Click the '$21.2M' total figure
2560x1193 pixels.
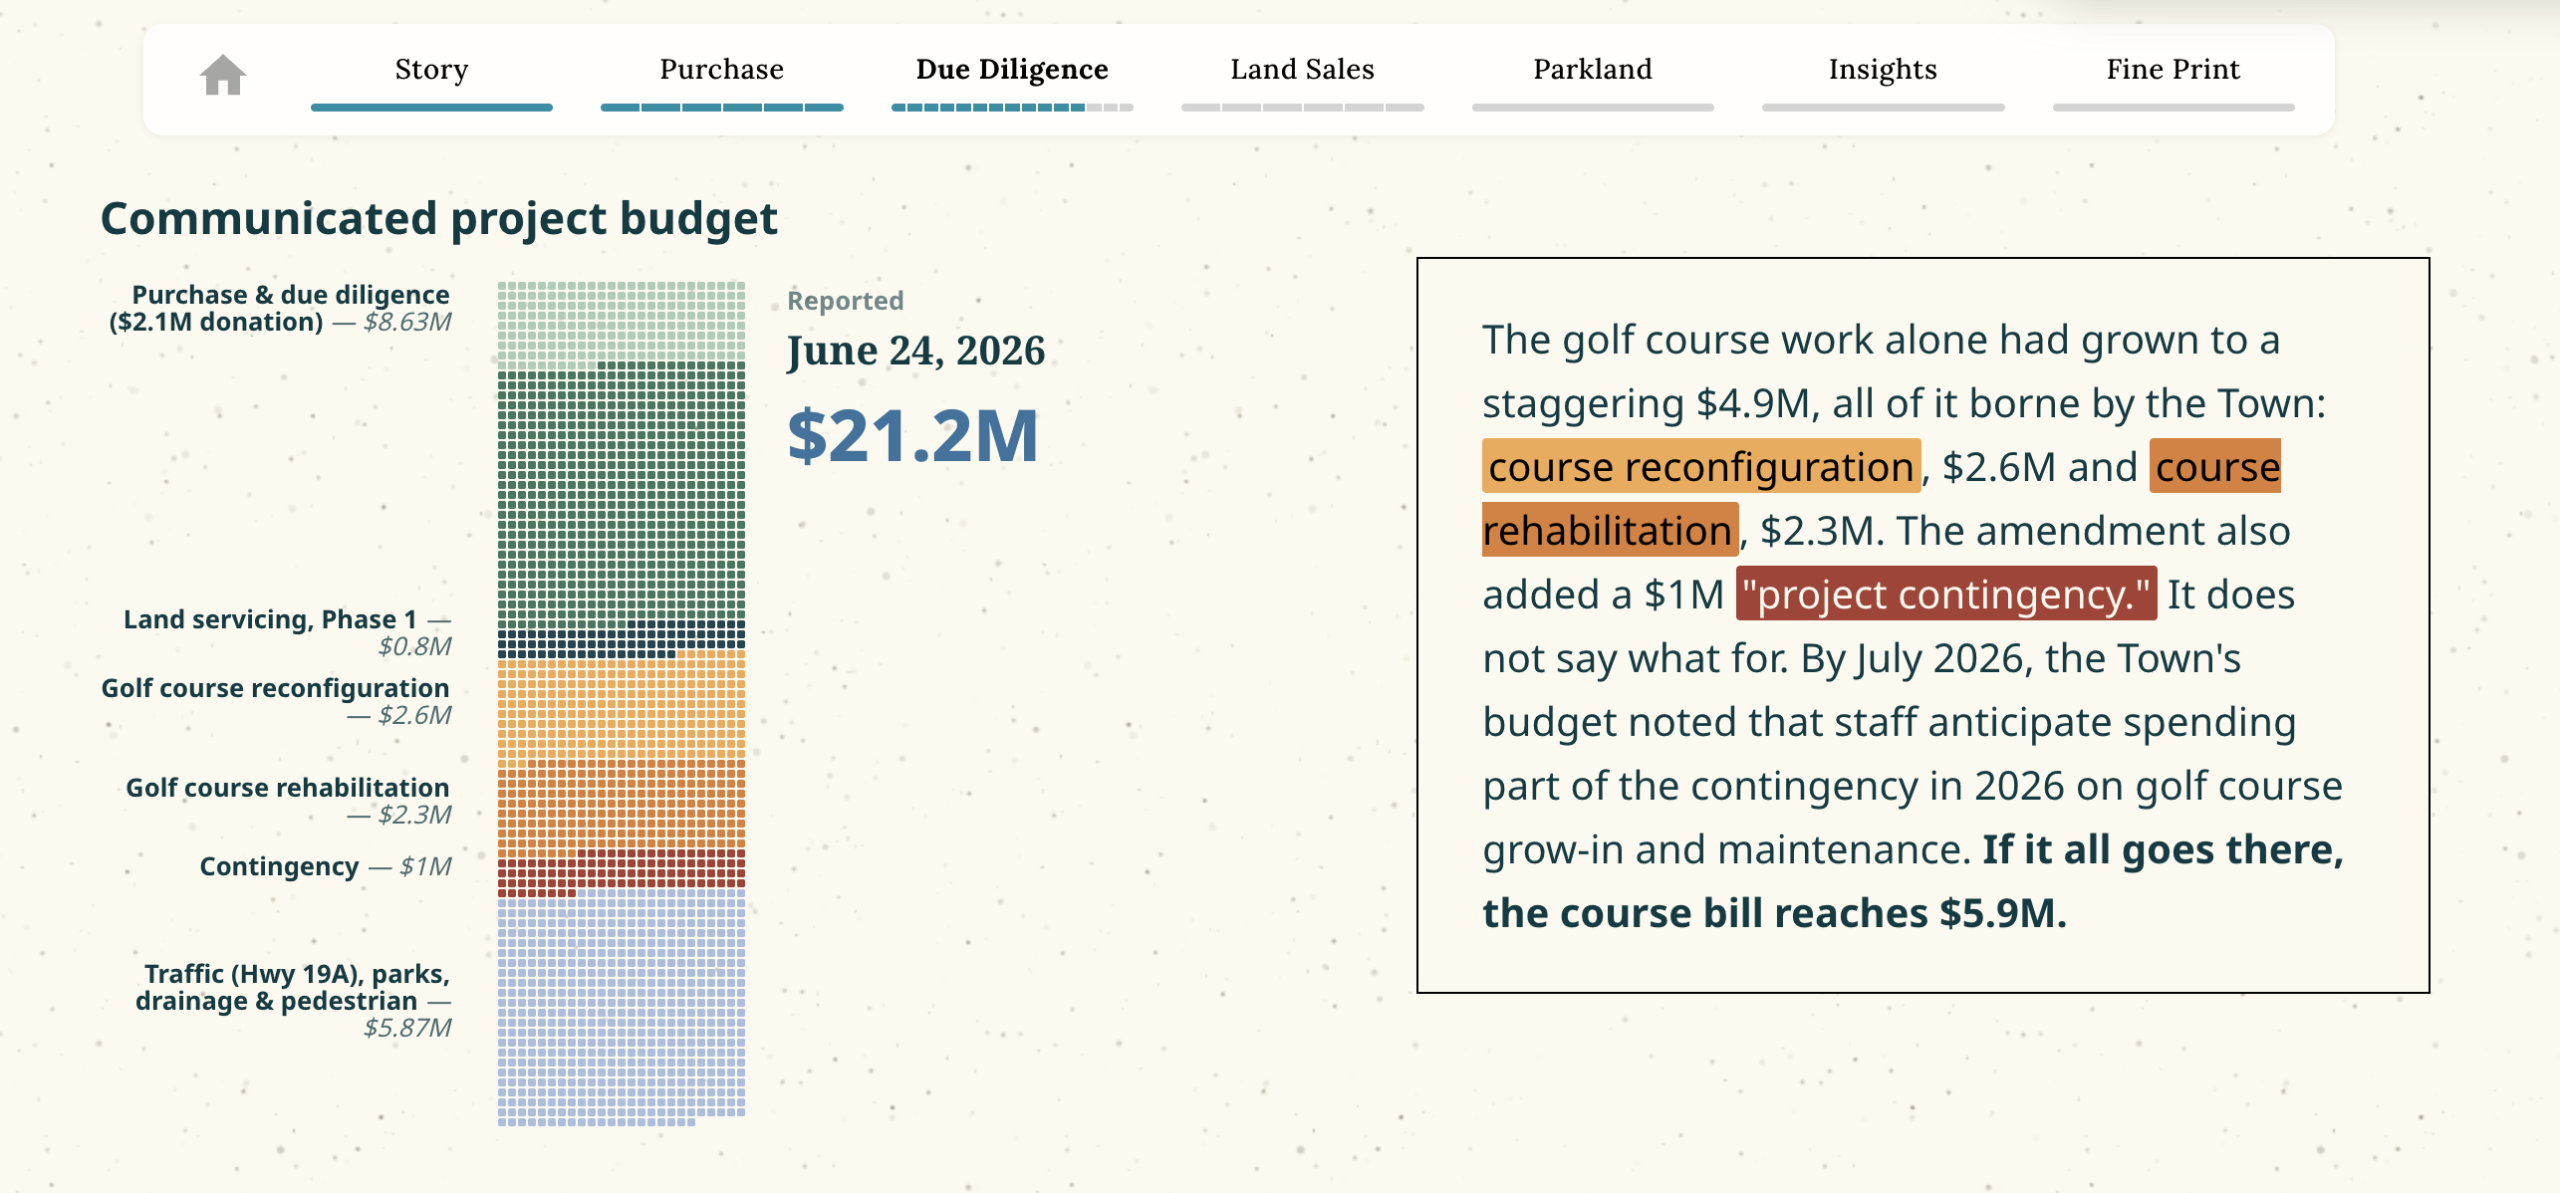point(913,436)
